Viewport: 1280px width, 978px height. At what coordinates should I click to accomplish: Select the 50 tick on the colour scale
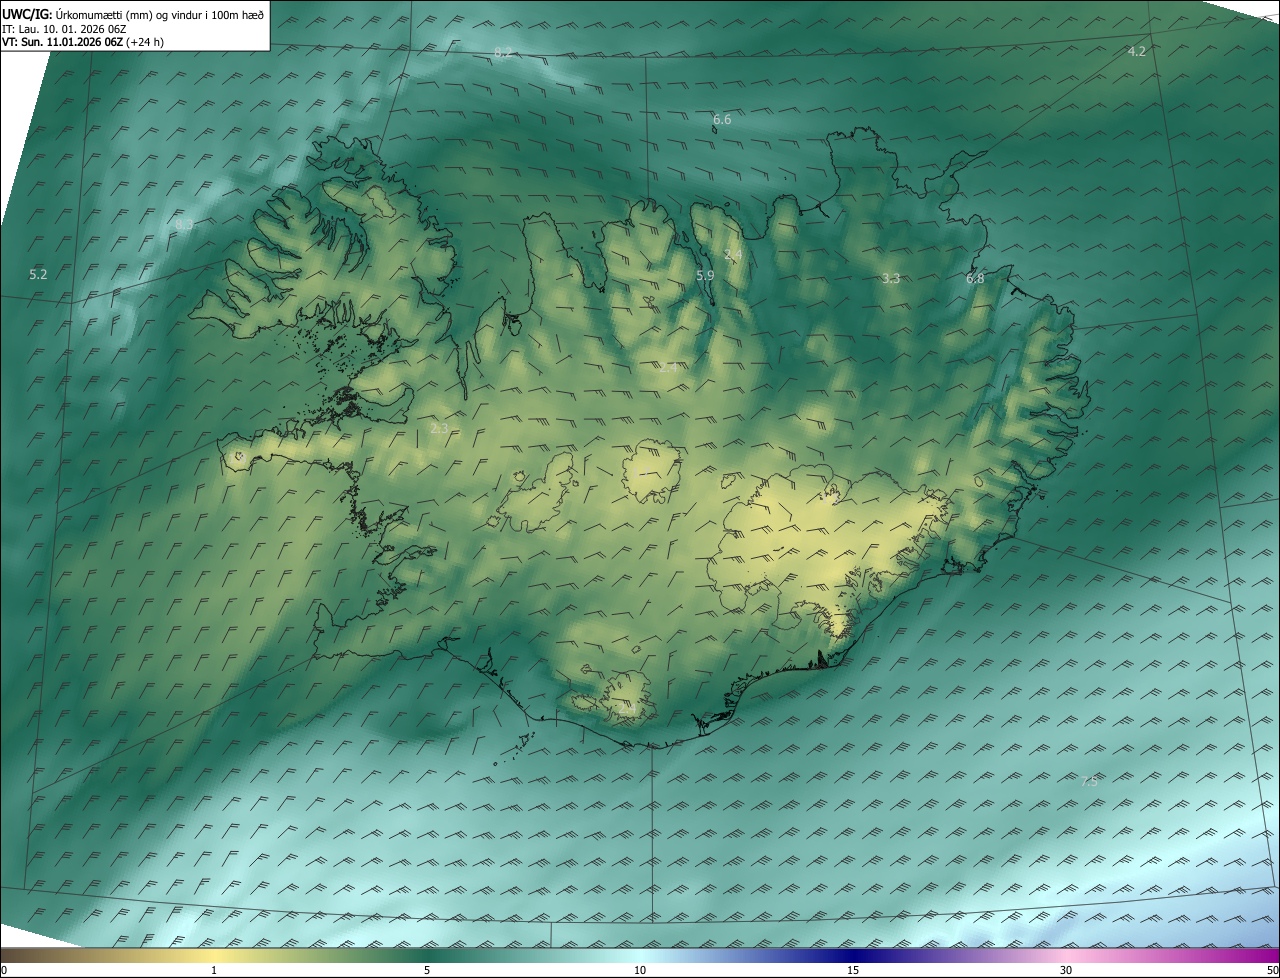(1272, 970)
